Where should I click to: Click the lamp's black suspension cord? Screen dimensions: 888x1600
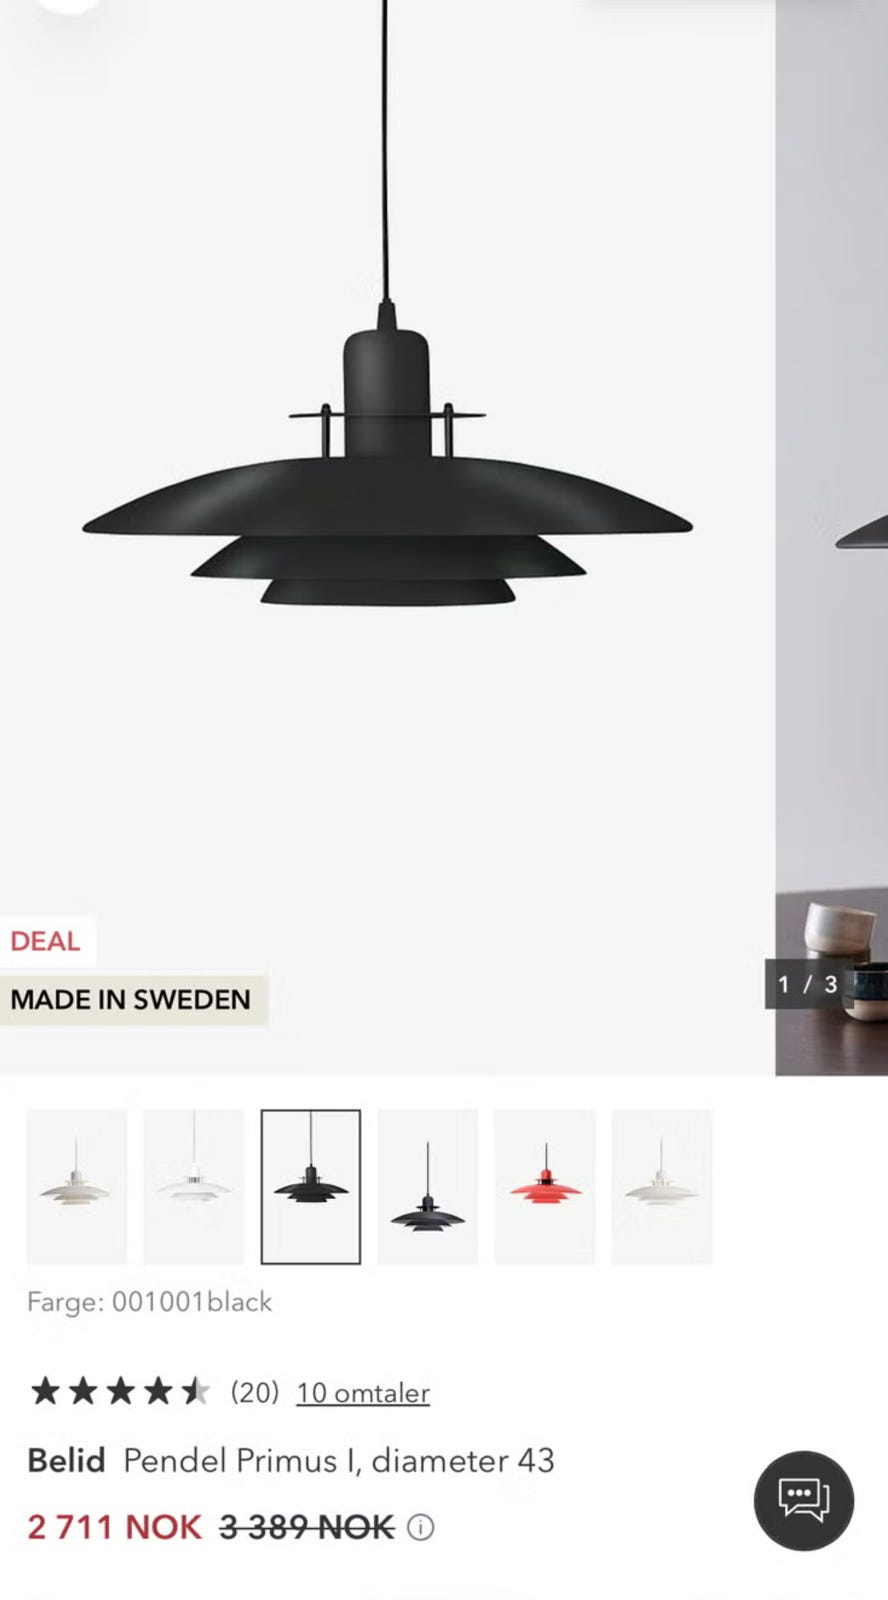pos(385,150)
